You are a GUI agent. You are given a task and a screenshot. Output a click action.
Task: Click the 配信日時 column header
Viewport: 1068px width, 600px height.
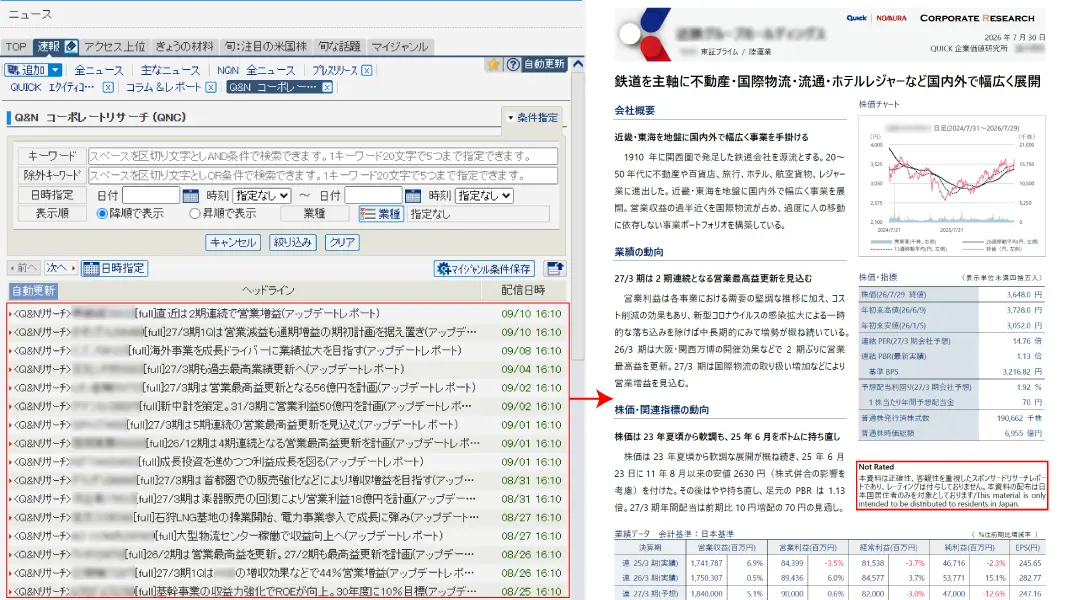tap(523, 290)
